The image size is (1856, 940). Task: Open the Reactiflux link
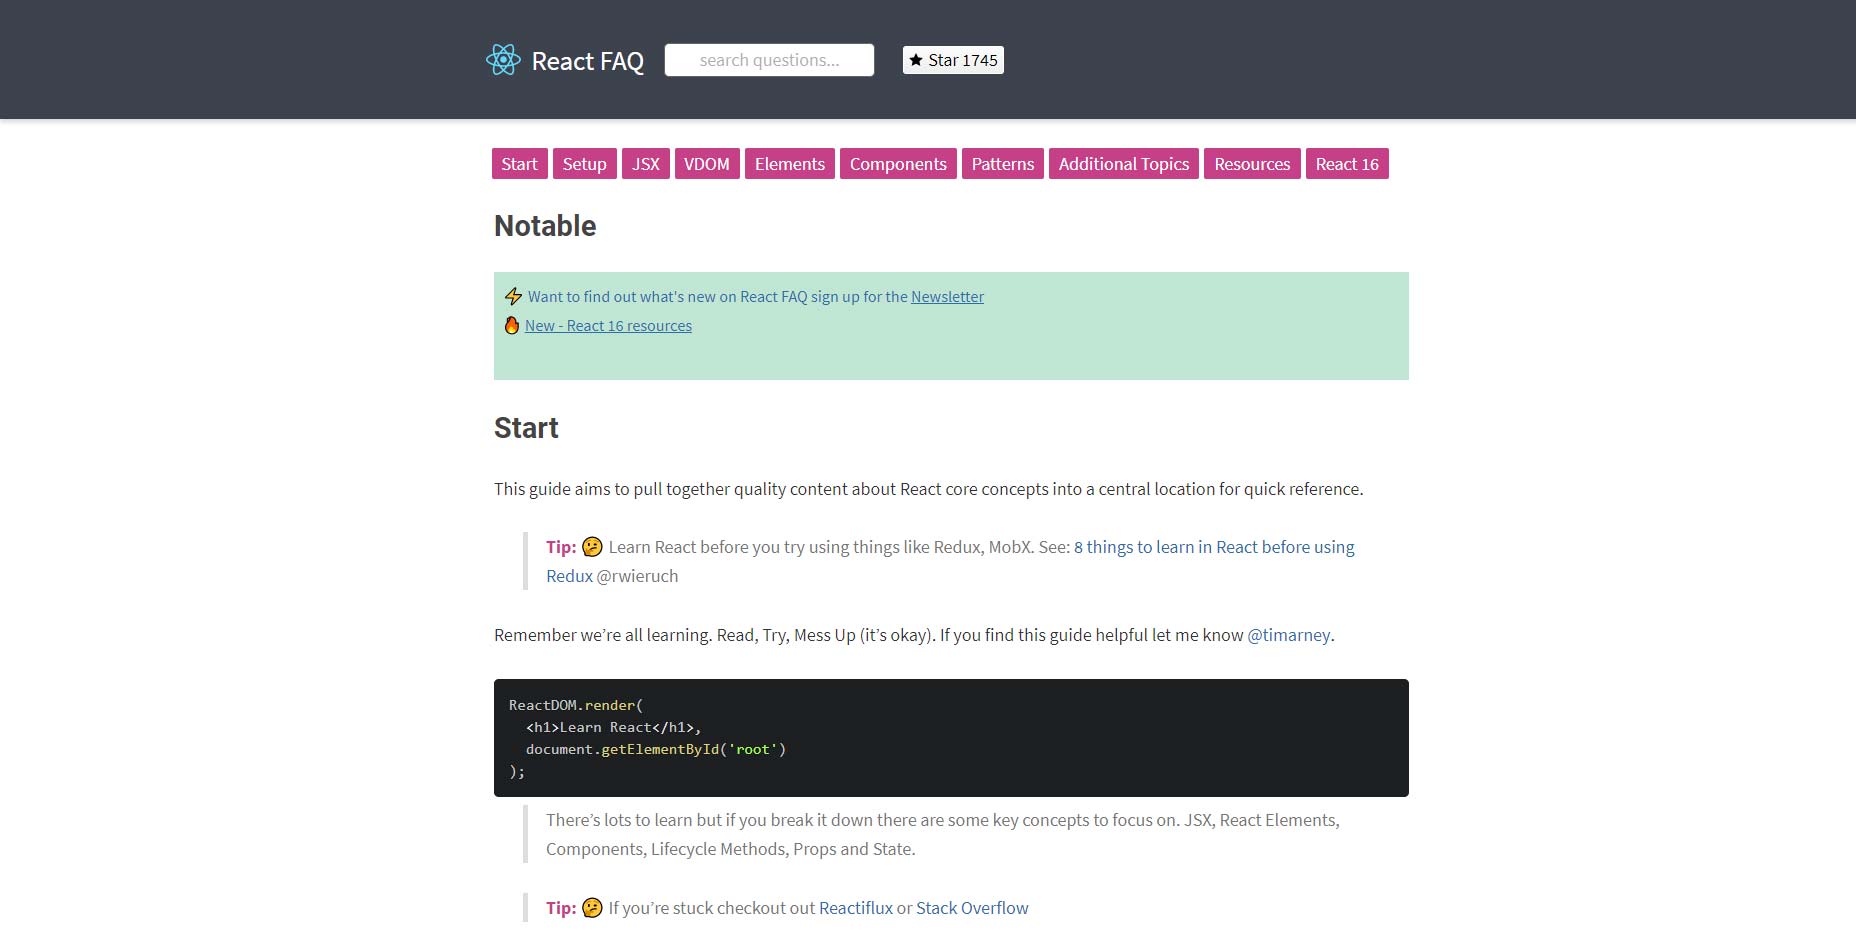point(856,907)
